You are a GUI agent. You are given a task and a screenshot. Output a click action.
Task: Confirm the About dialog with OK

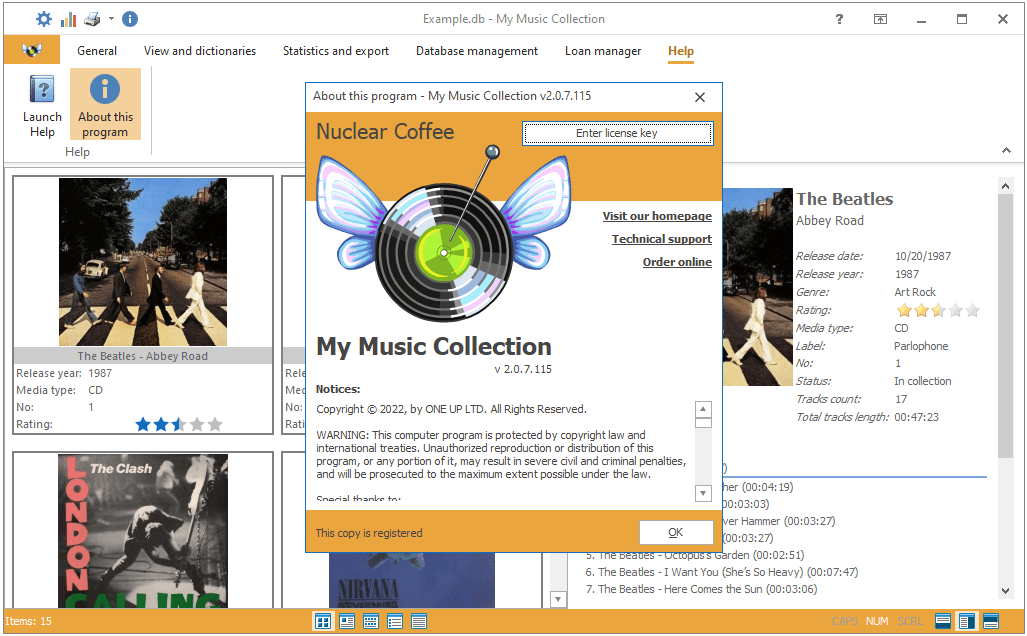click(x=675, y=533)
